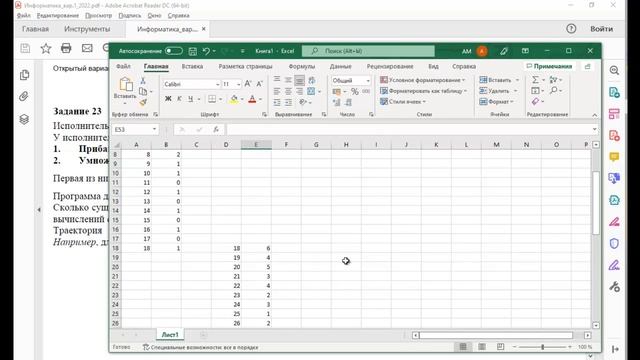Screen dimensions: 640x360
Task: Toggle the Excel AutoSave switch
Action: point(173,51)
